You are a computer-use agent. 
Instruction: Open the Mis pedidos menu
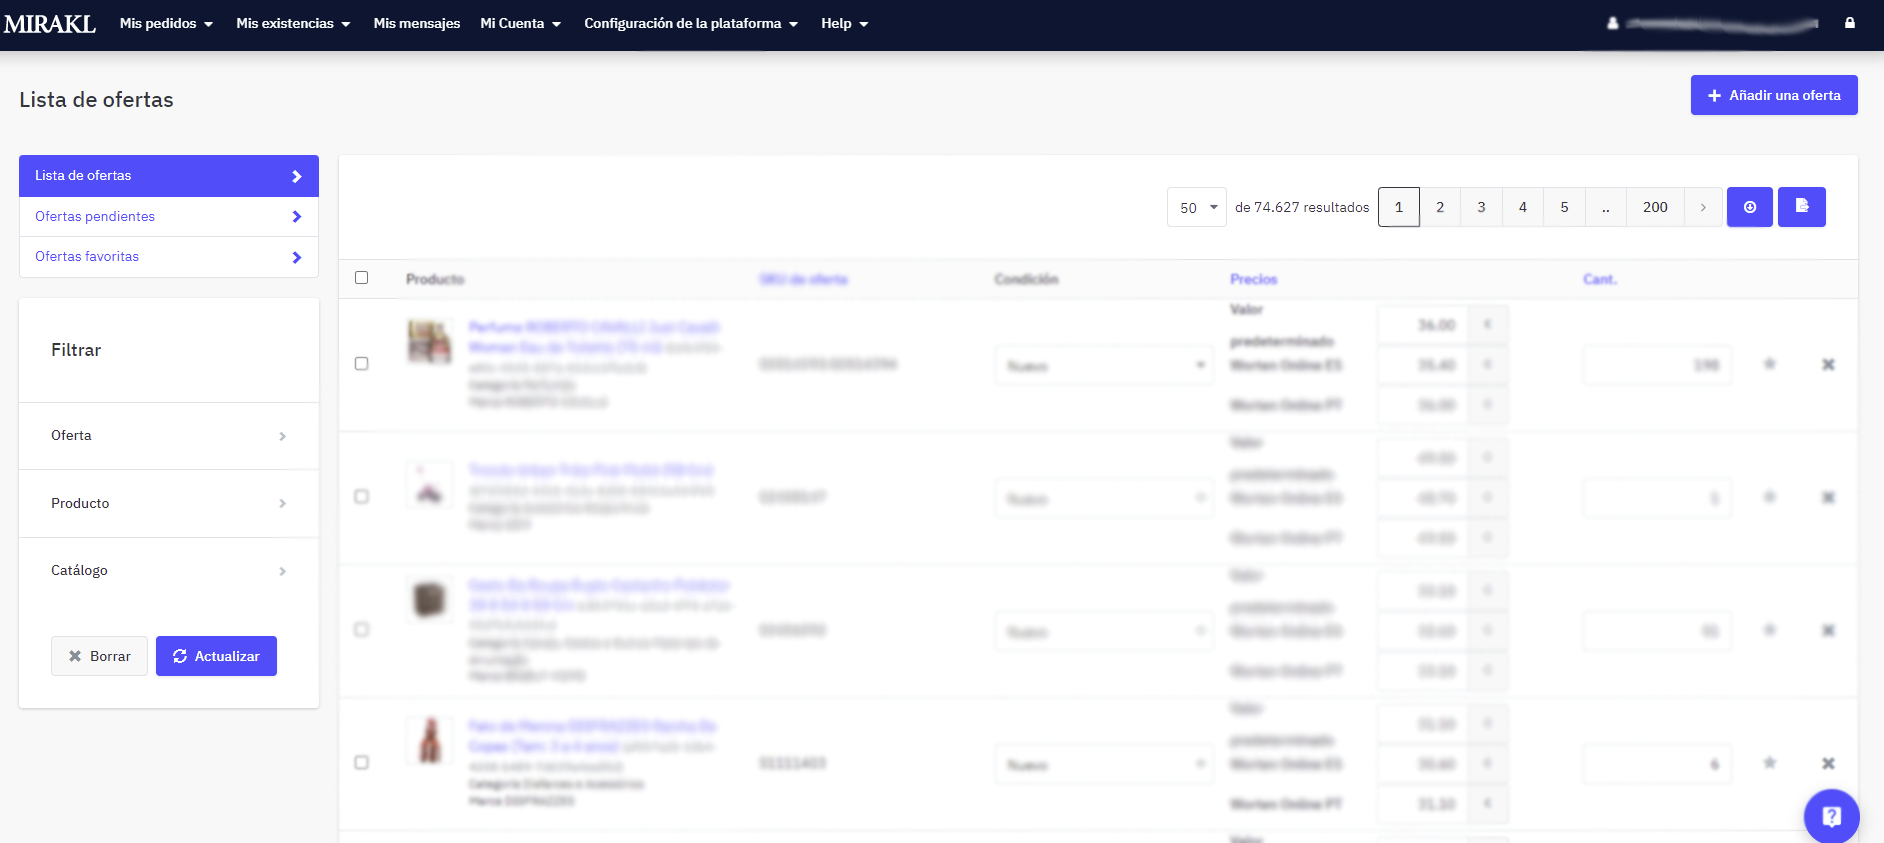[x=166, y=24]
